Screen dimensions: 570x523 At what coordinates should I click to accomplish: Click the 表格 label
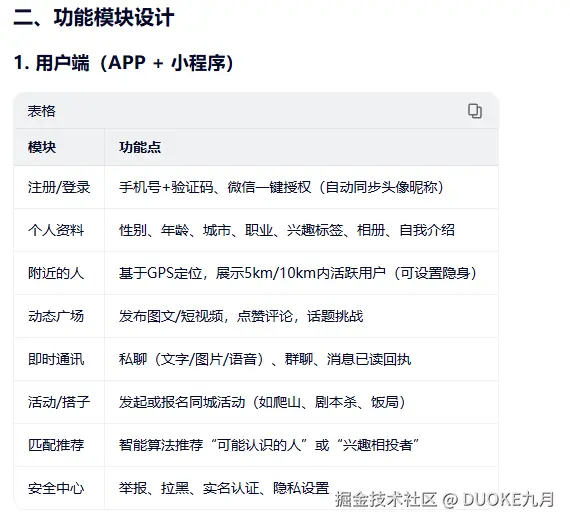41,111
